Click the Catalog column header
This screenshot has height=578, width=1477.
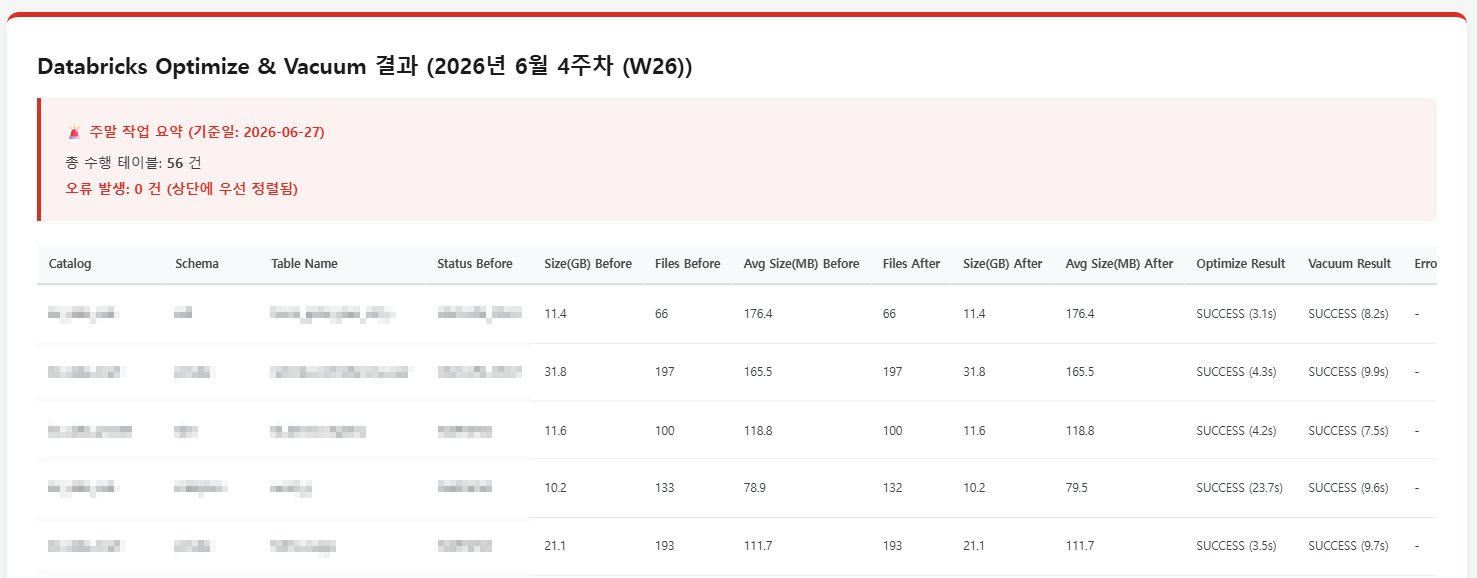point(70,264)
